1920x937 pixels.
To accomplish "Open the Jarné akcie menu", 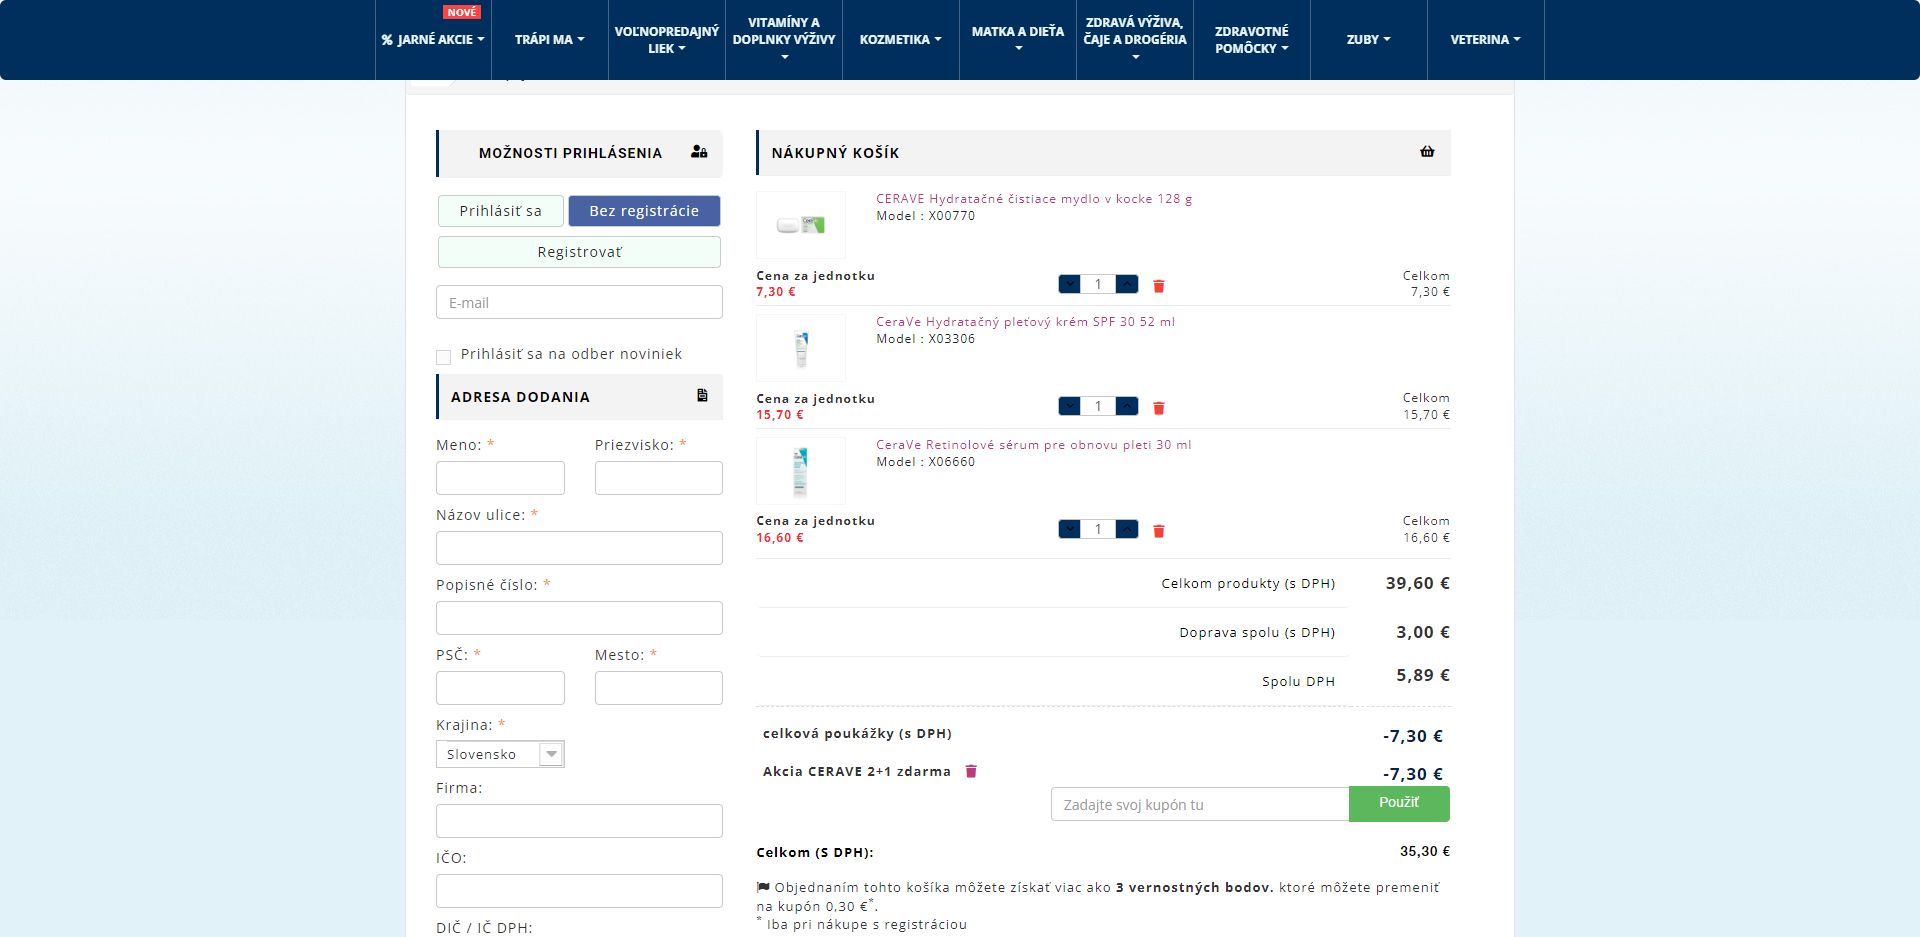I will 433,40.
